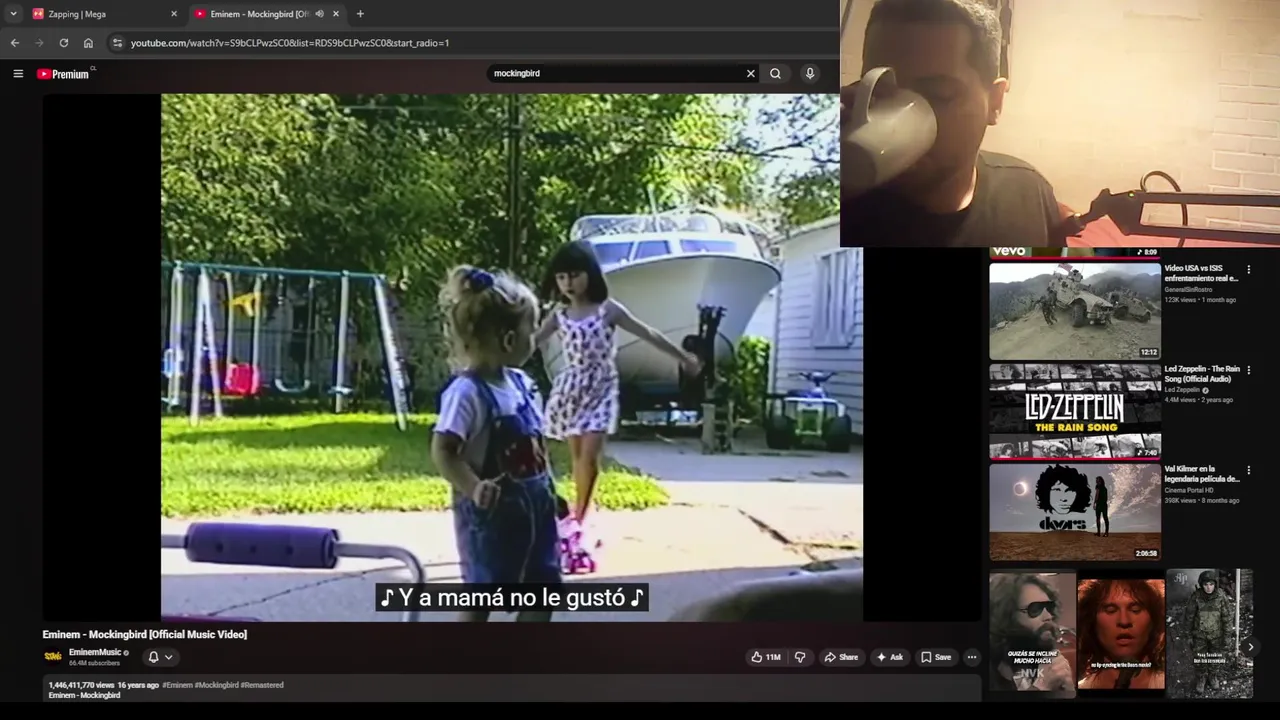The height and width of the screenshot is (720, 1280).
Task: Open the Video USA vs ISIS thumbnail
Action: 1075,311
